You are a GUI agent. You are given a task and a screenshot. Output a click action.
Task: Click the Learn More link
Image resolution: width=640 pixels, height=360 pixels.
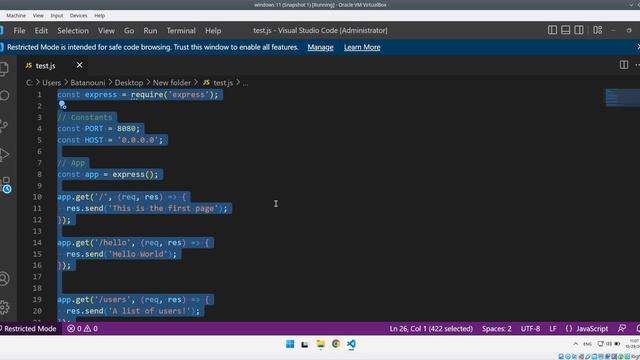coord(362,47)
